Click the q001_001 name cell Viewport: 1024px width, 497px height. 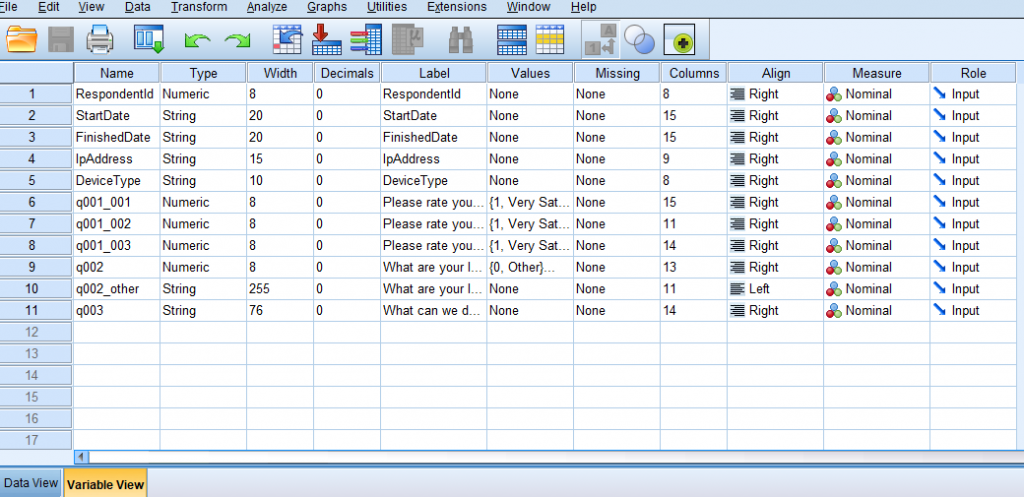(x=117, y=202)
